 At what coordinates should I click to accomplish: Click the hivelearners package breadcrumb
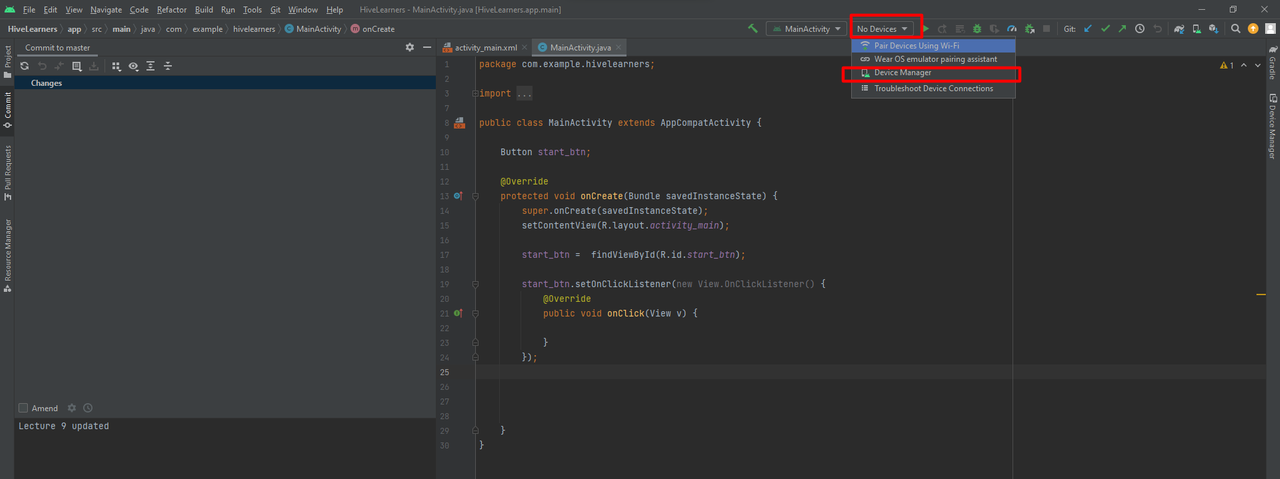click(x=254, y=29)
